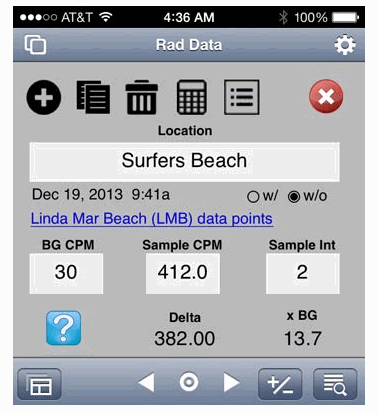Open Linda Mar Beach (LMB) data points link
378x413 pixels.
[152, 219]
